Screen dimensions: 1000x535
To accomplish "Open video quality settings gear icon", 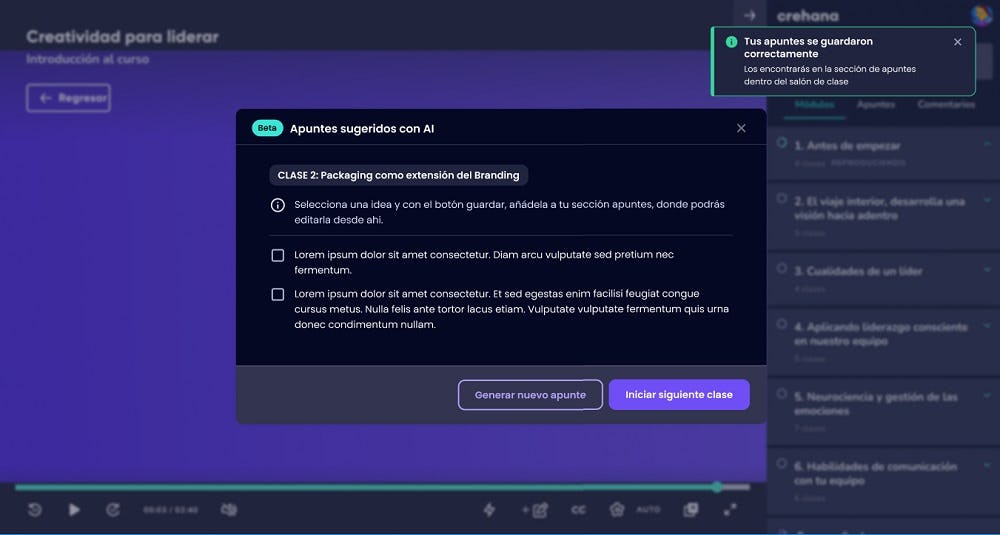I will (617, 509).
